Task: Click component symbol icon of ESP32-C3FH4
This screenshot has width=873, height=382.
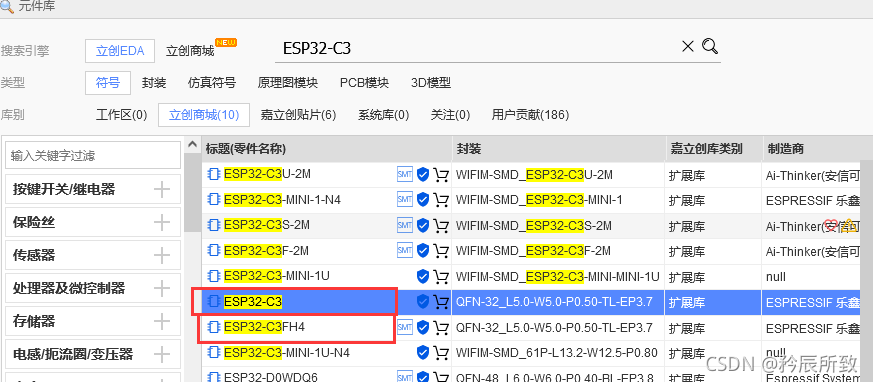Action: tap(213, 327)
